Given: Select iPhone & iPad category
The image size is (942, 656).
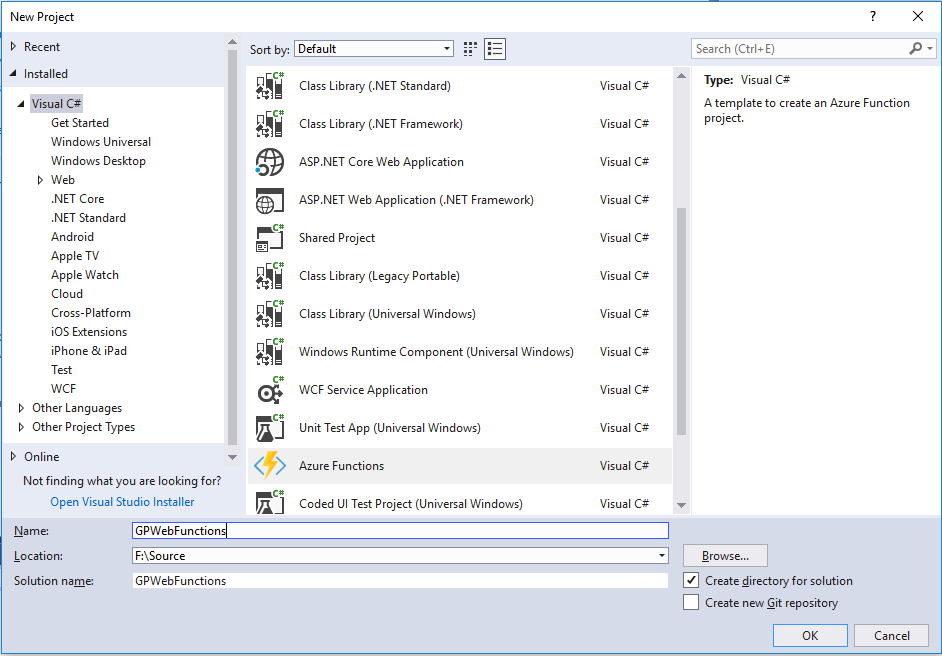Looking at the screenshot, I should click(89, 351).
